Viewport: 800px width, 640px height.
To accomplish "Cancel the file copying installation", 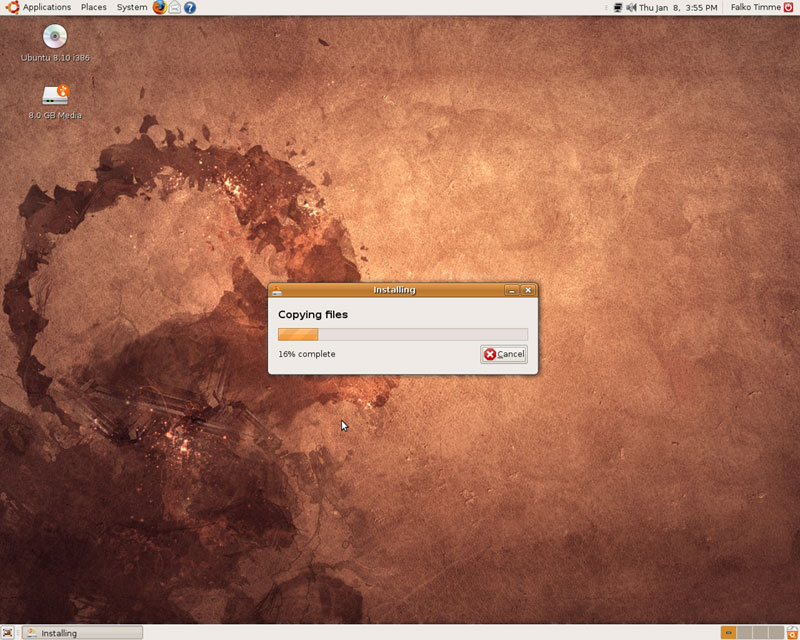I will [x=504, y=354].
